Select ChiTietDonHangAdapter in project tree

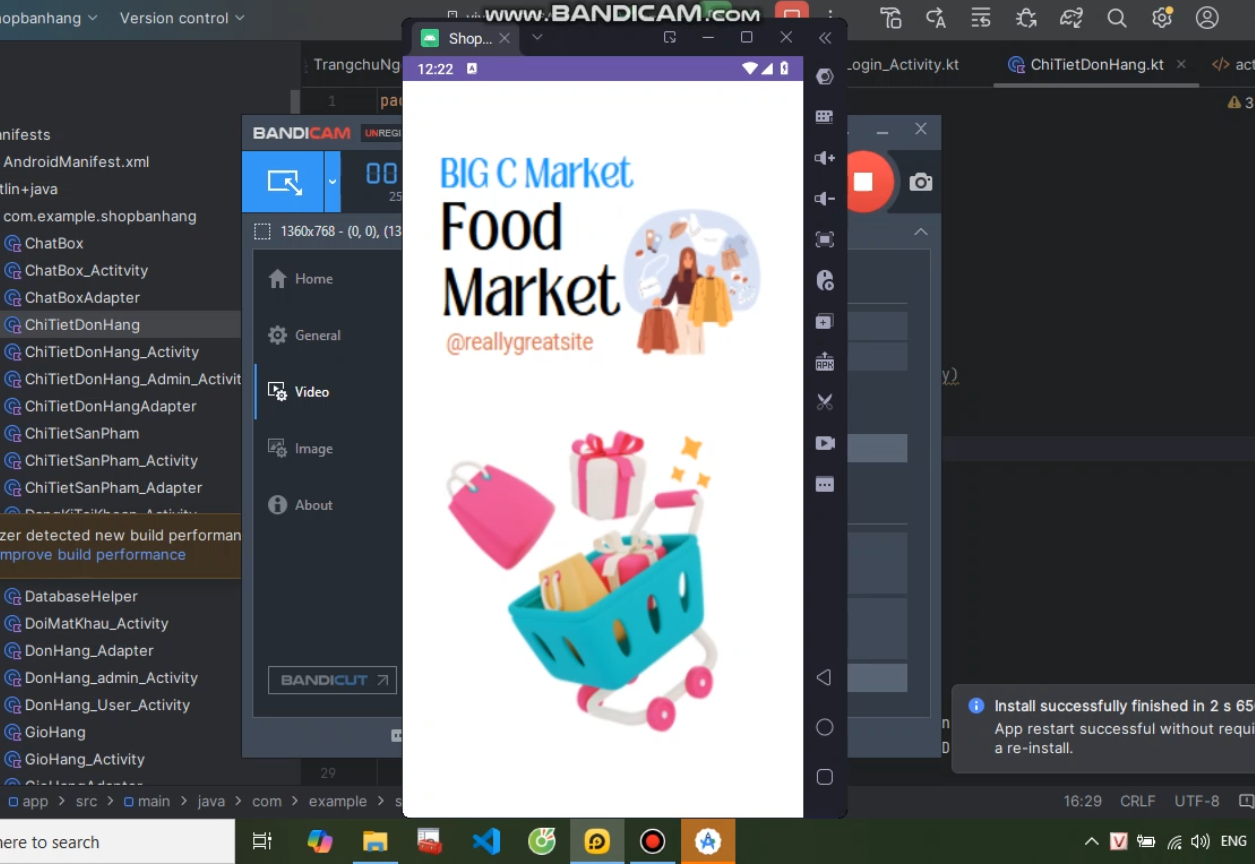[110, 406]
